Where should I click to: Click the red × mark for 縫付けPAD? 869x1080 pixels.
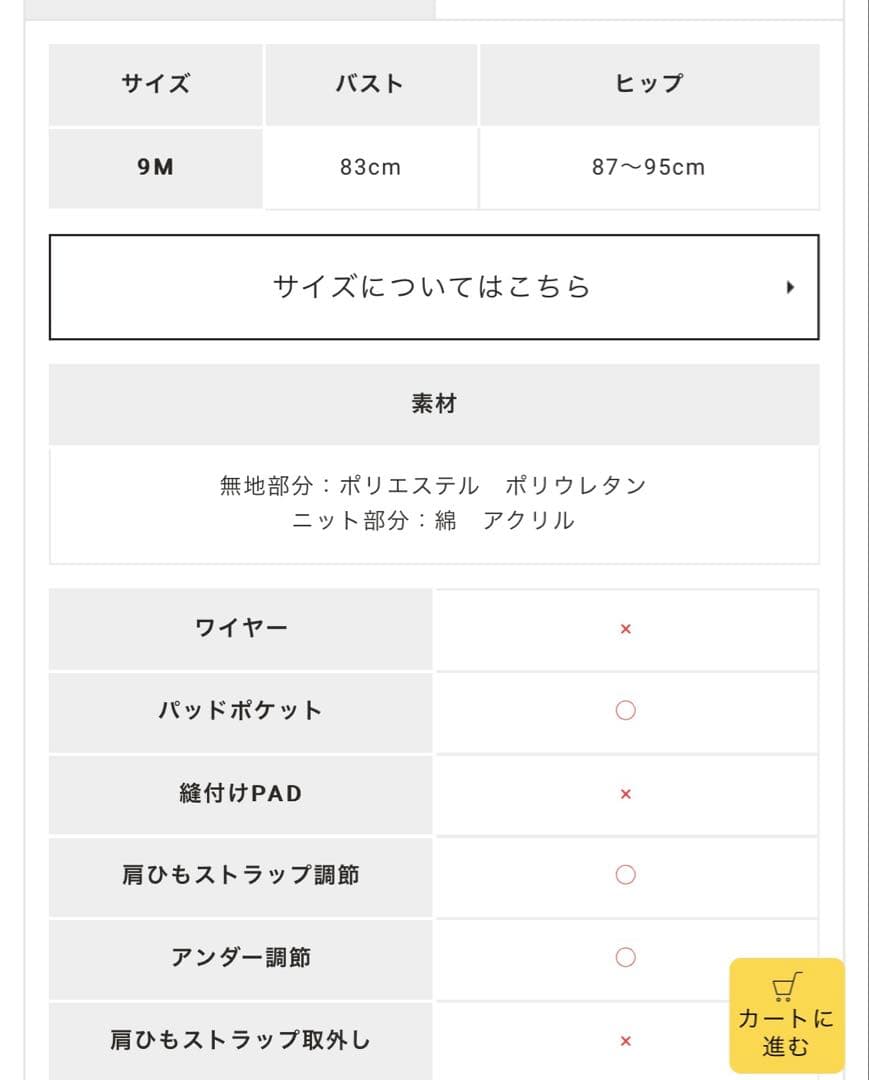[x=626, y=794]
